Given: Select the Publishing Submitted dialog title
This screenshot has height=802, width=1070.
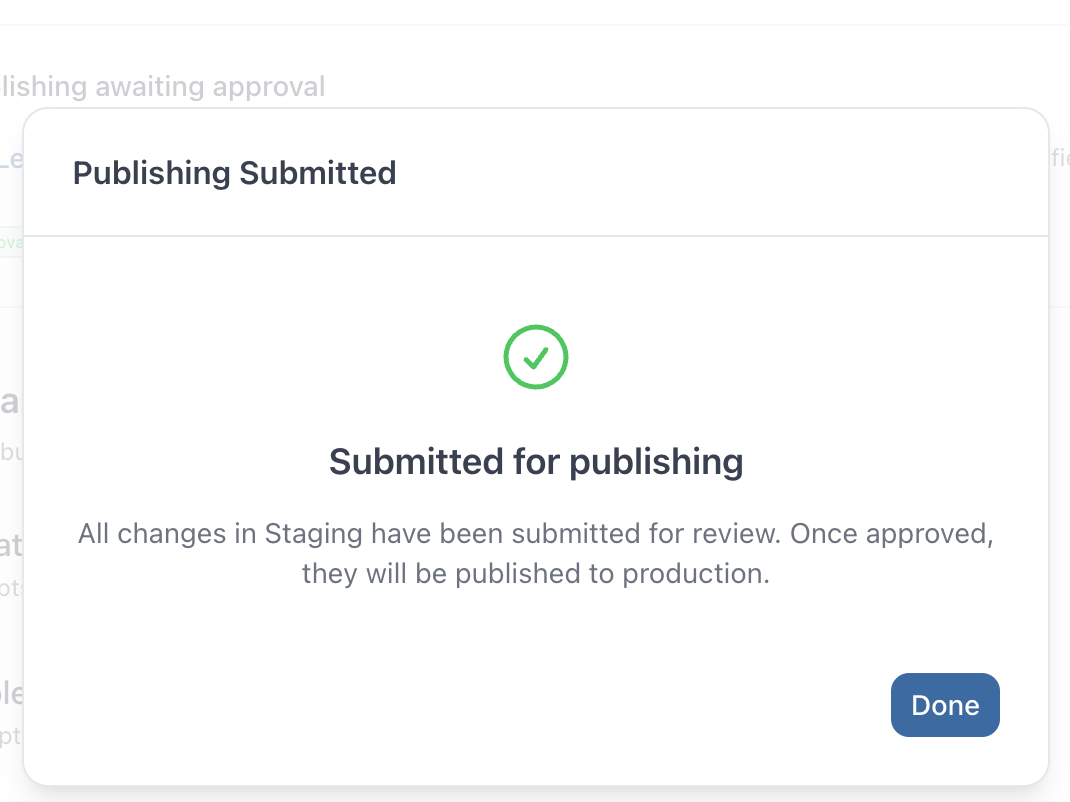Looking at the screenshot, I should pos(234,172).
